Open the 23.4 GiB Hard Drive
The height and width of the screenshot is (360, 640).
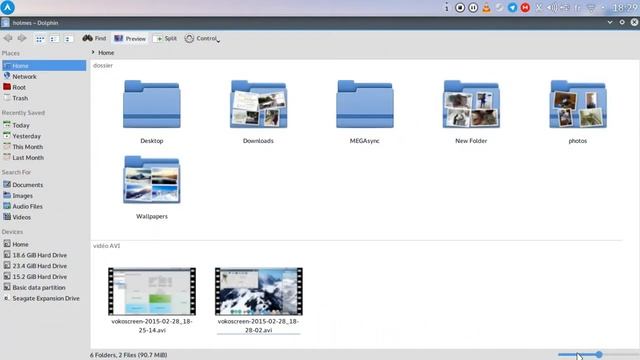point(44,266)
